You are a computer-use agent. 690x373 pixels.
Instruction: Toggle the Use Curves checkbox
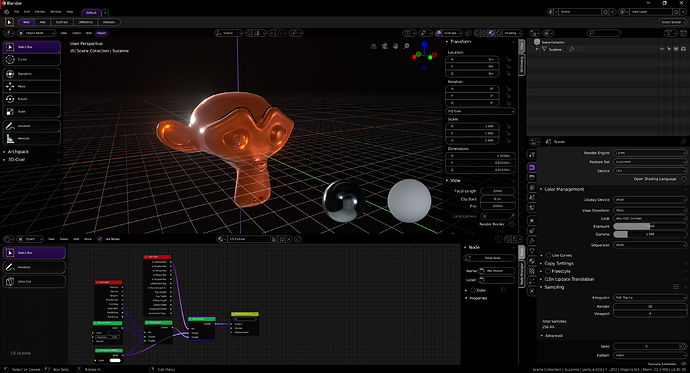tap(548, 255)
